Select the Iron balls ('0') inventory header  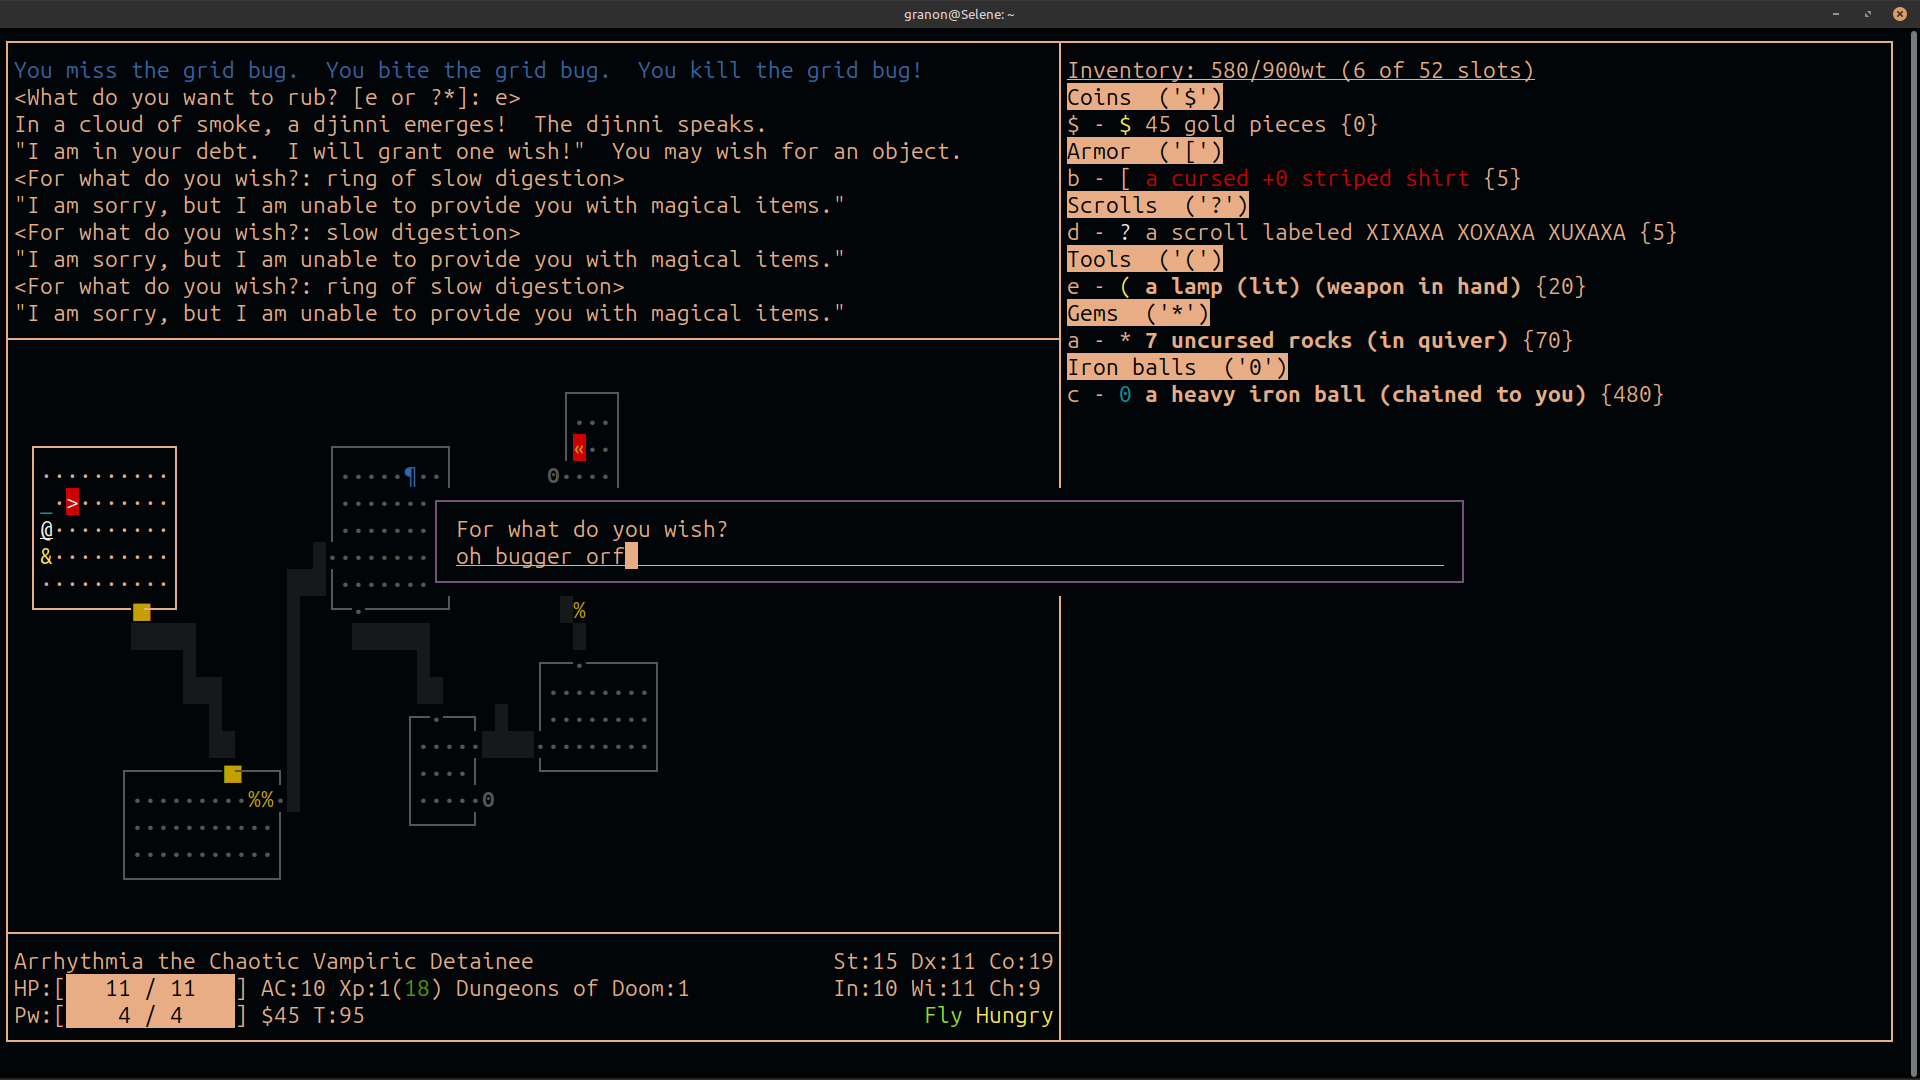[x=1177, y=367]
